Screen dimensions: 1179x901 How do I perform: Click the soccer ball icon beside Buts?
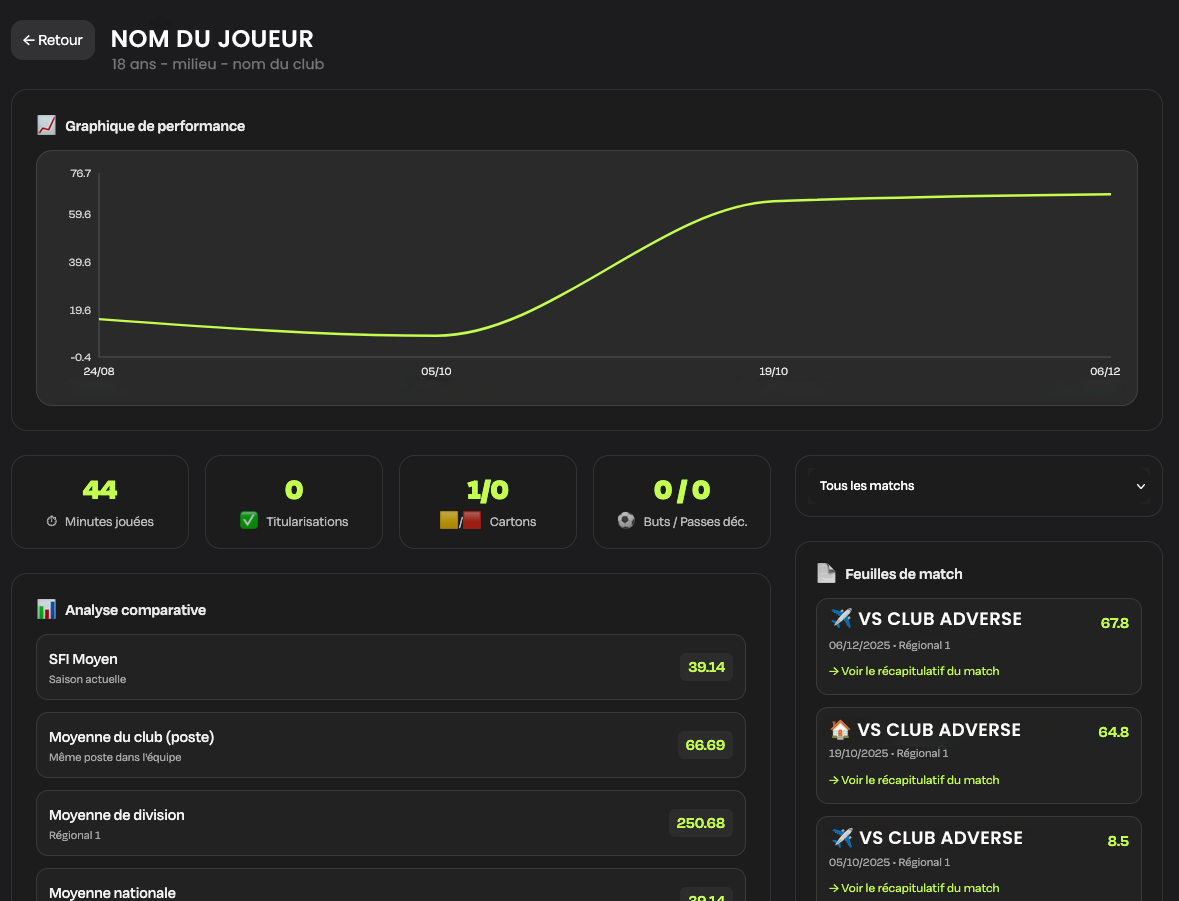(x=626, y=521)
